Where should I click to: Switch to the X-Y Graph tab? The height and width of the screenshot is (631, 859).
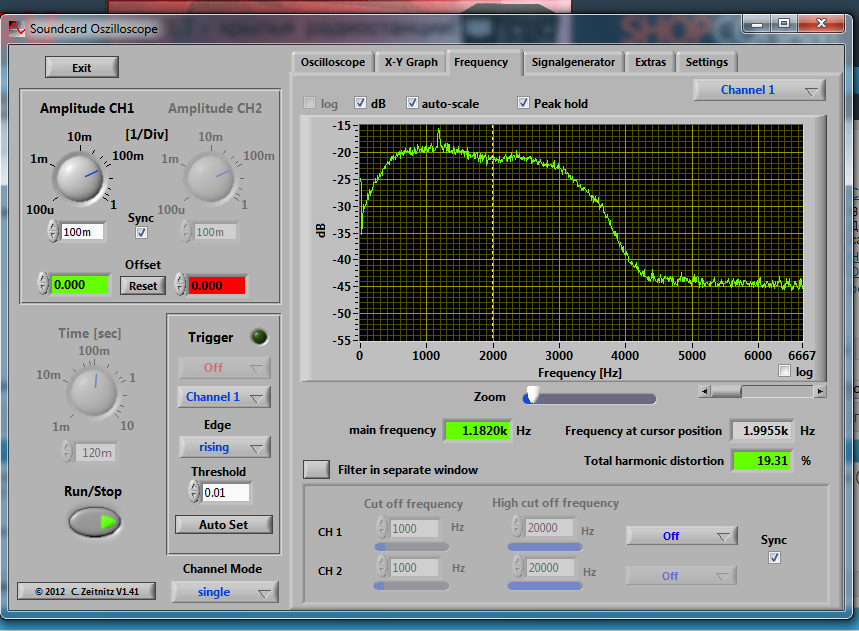point(411,62)
